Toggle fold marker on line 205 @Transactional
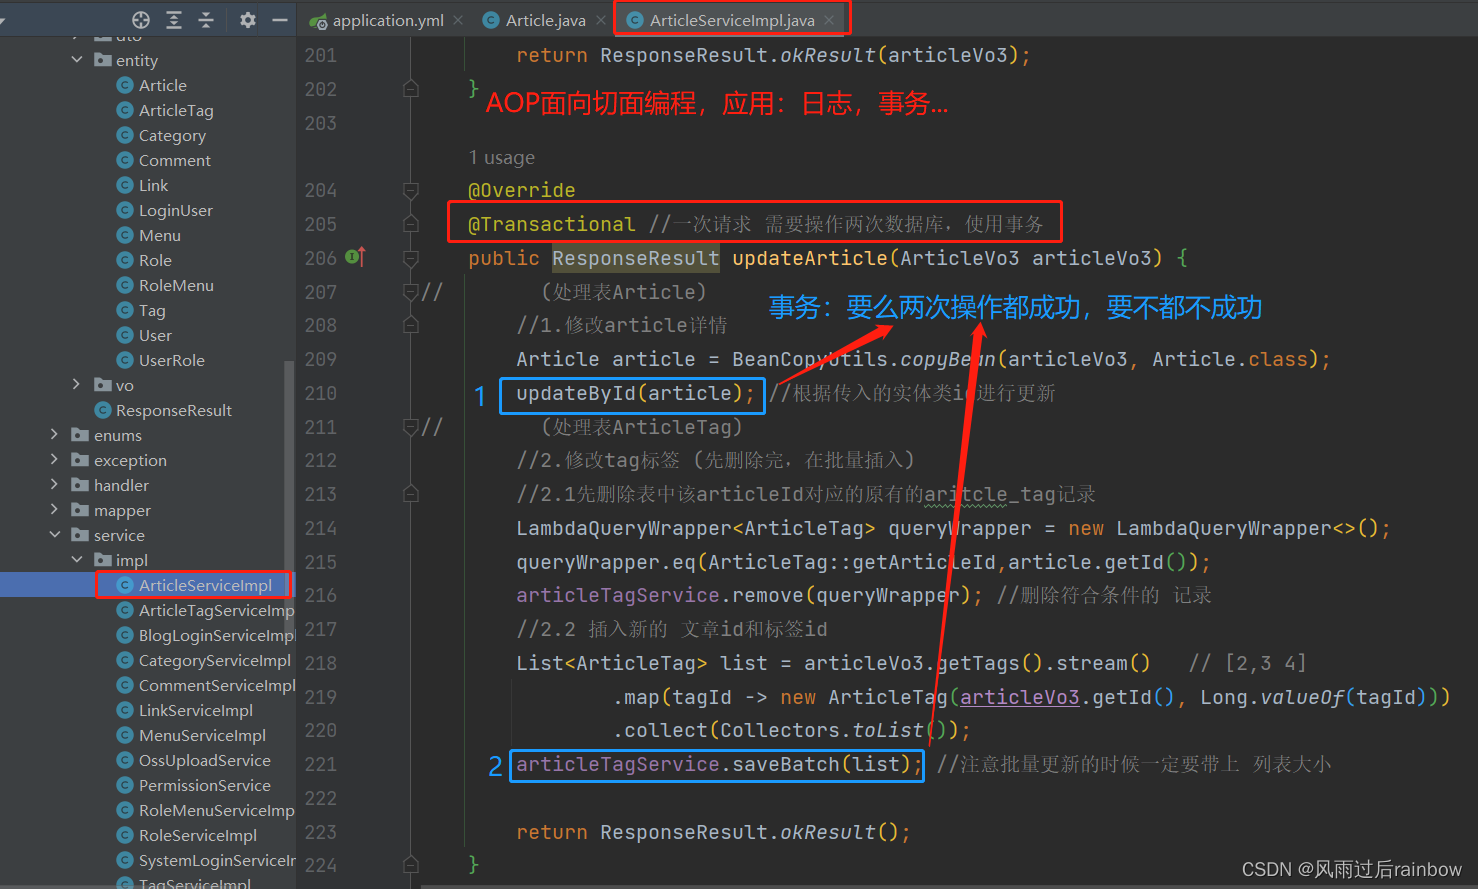This screenshot has width=1478, height=889. (410, 224)
